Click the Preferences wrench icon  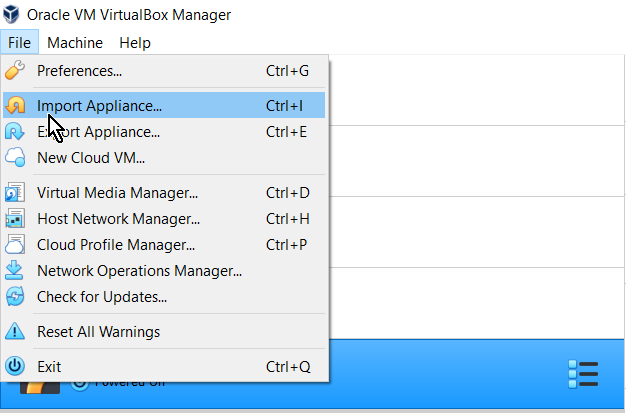click(x=15, y=71)
